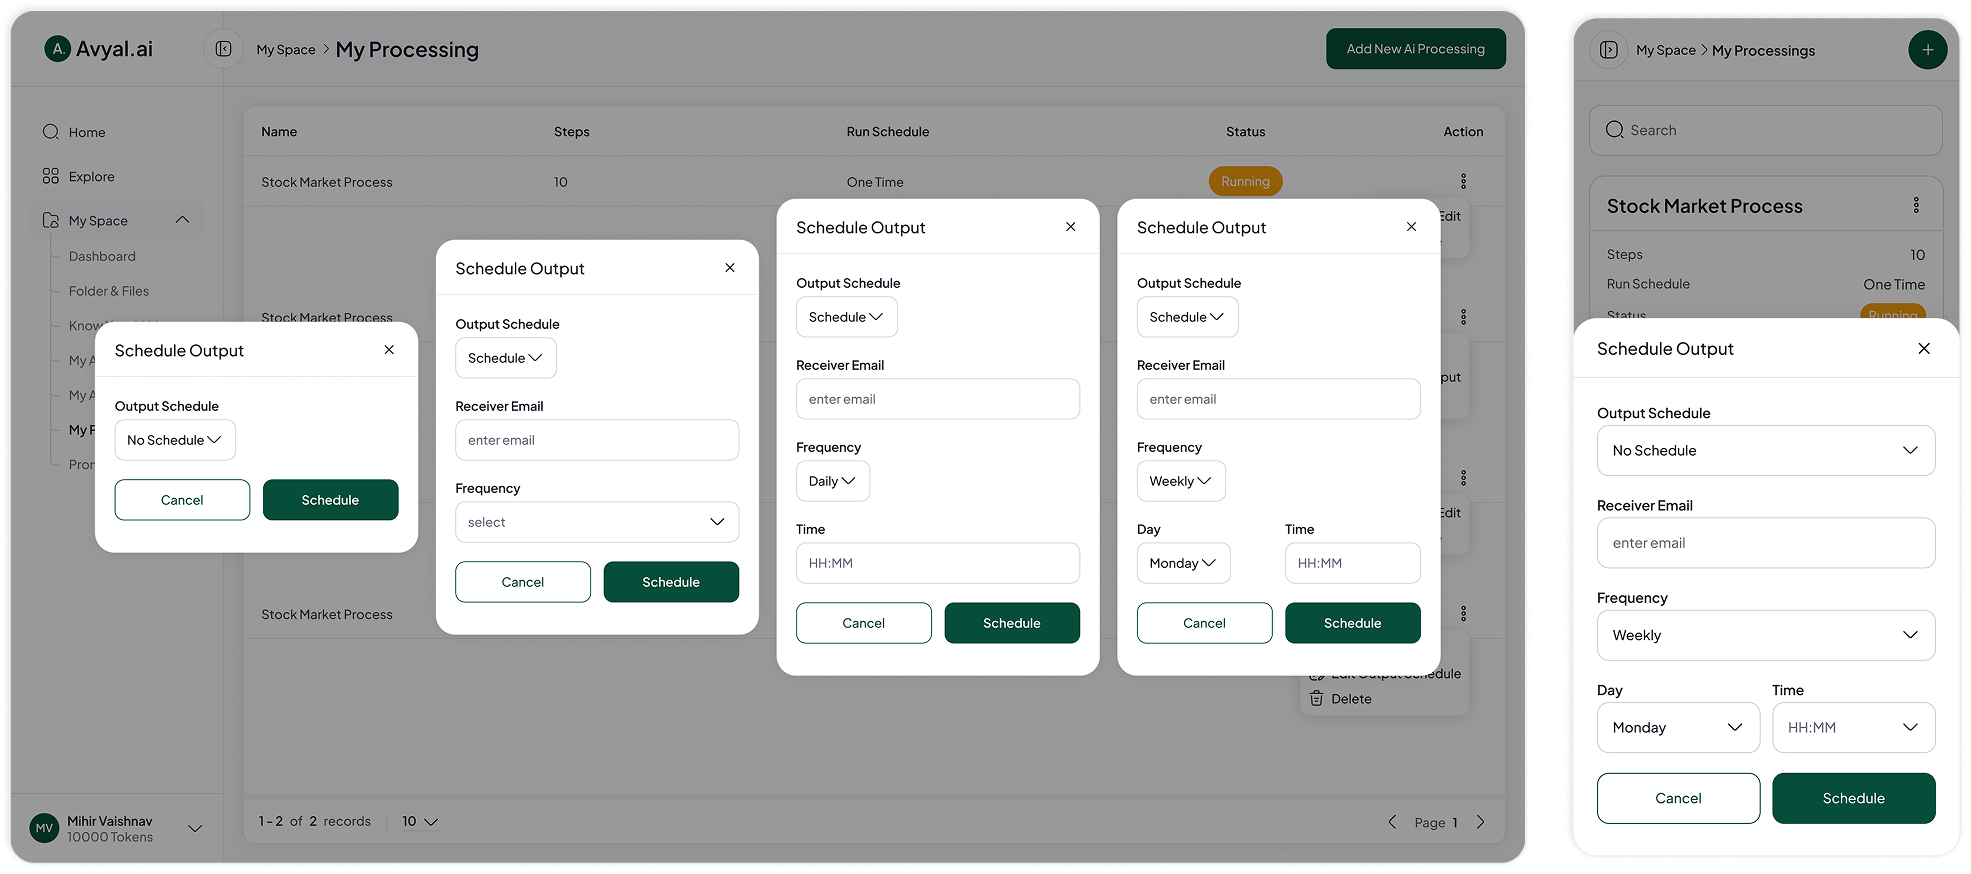Screen dimensions: 1971x874
Task: Click Cancel in the No Schedule dialog
Action: tap(182, 500)
